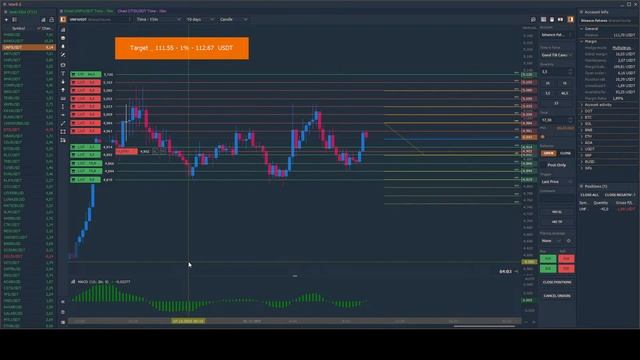Select the diagonal trend line tool
This screenshot has width=640, height=360.
pos(63,123)
